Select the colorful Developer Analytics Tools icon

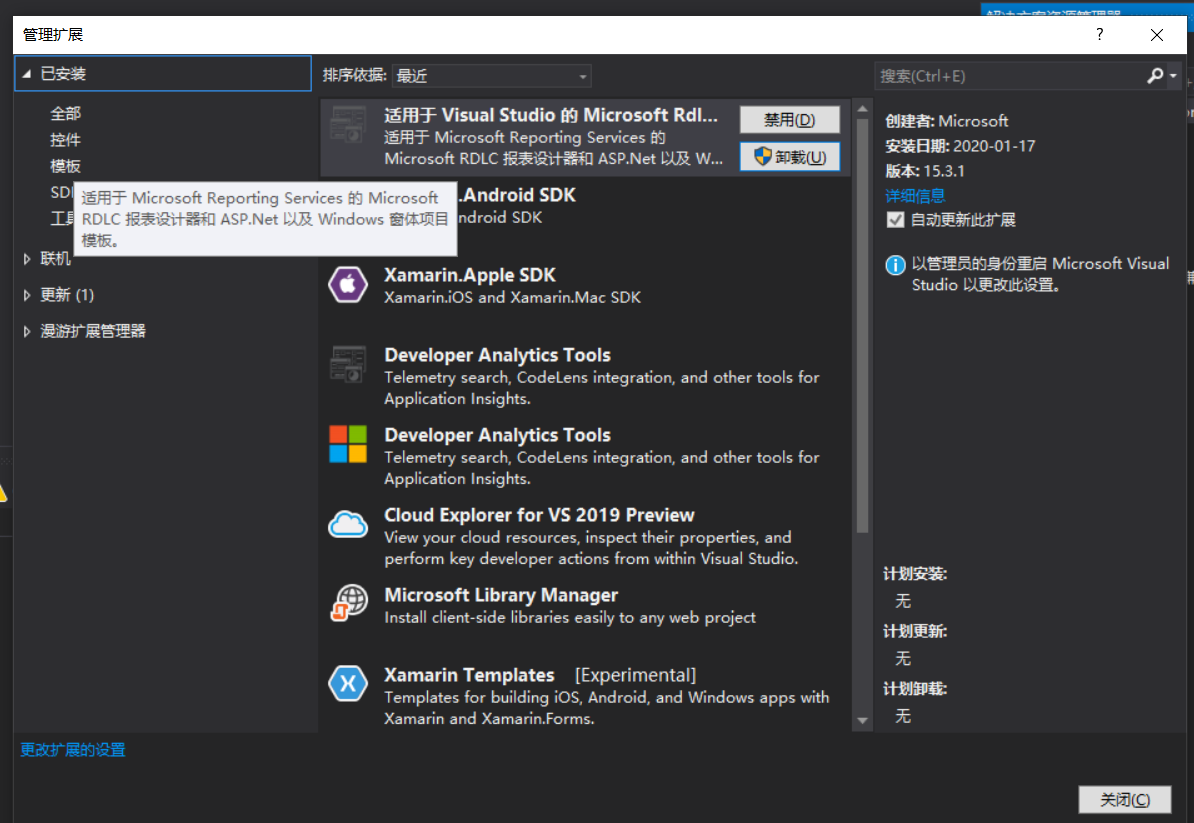(x=347, y=445)
